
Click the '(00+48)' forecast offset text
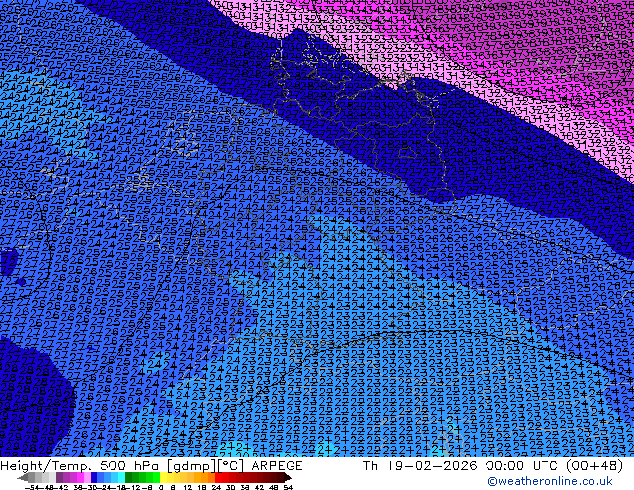595,466
